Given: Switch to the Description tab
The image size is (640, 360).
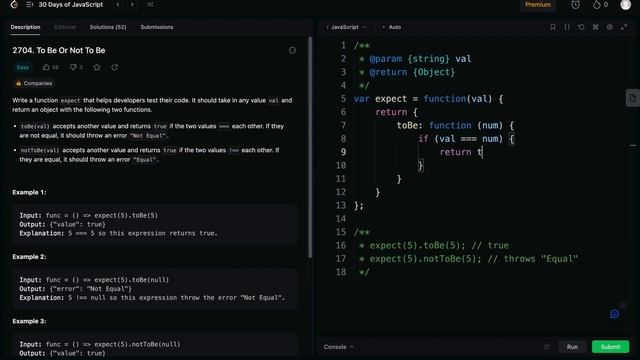Looking at the screenshot, I should coord(25,27).
